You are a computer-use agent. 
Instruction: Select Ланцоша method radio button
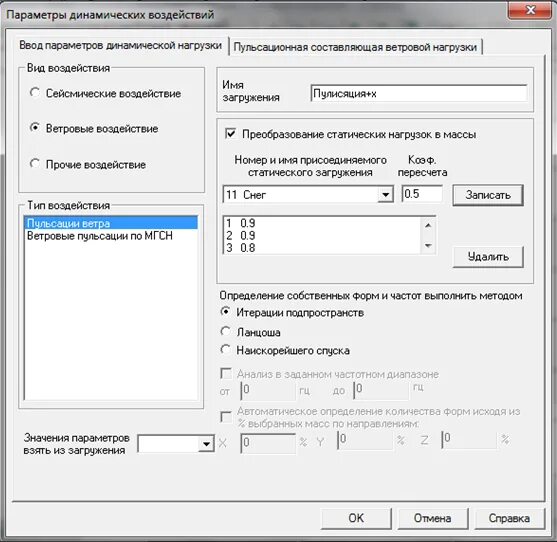[225, 331]
